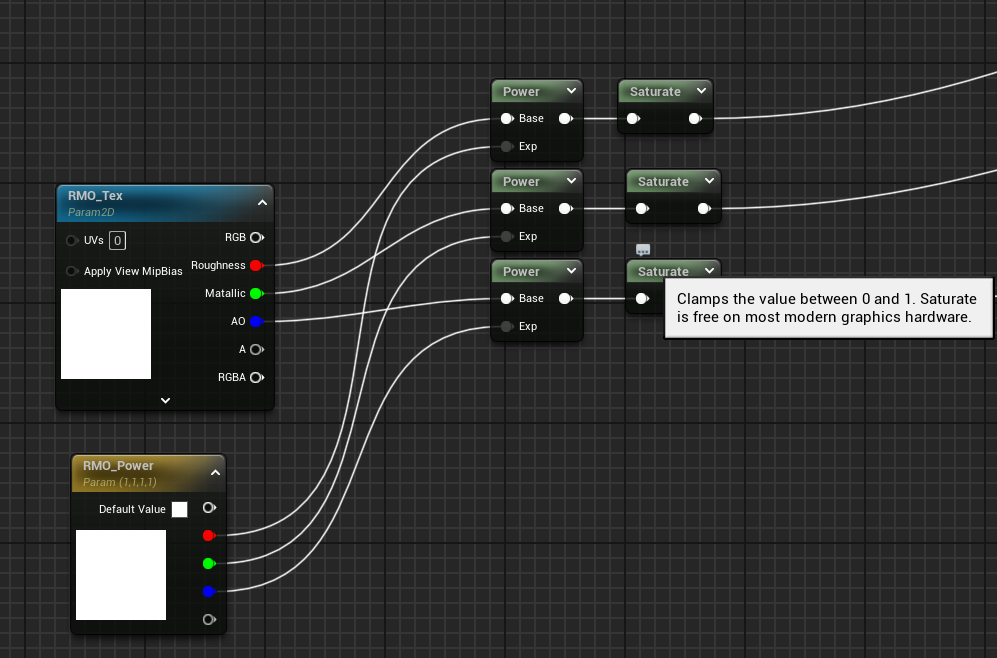This screenshot has height=658, width=997.
Task: Click input pin of Saturate on AO chain
Action: tap(642, 299)
